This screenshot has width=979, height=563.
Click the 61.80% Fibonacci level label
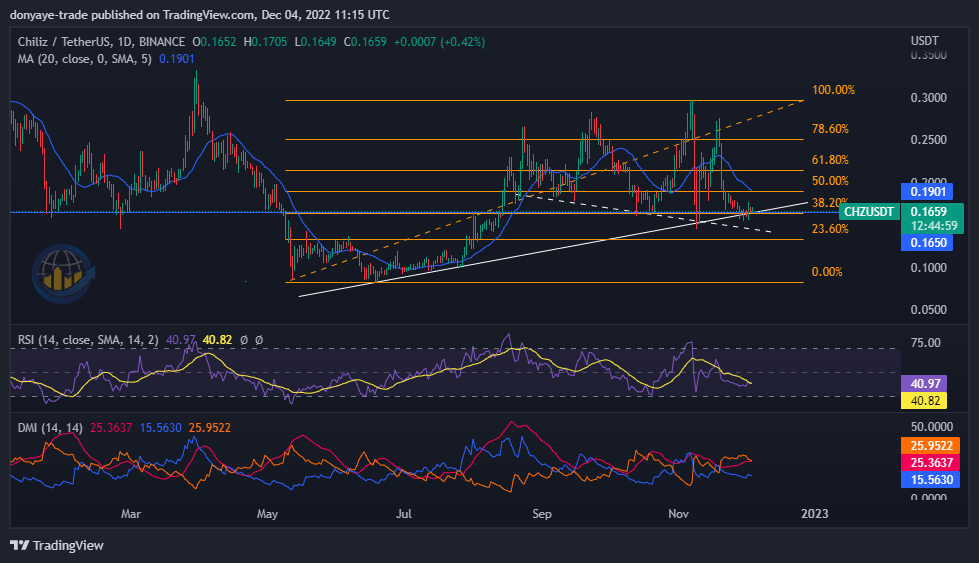pyautogui.click(x=830, y=160)
